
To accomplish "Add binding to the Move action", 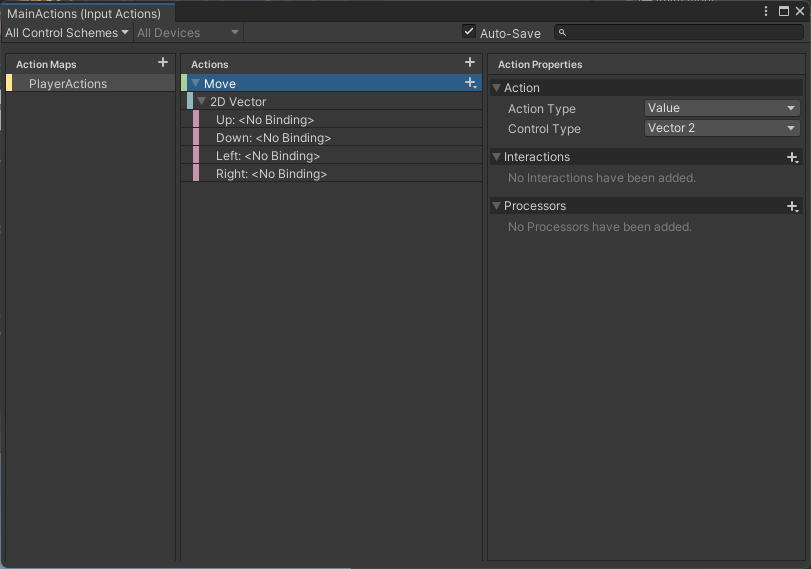I will click(x=470, y=83).
